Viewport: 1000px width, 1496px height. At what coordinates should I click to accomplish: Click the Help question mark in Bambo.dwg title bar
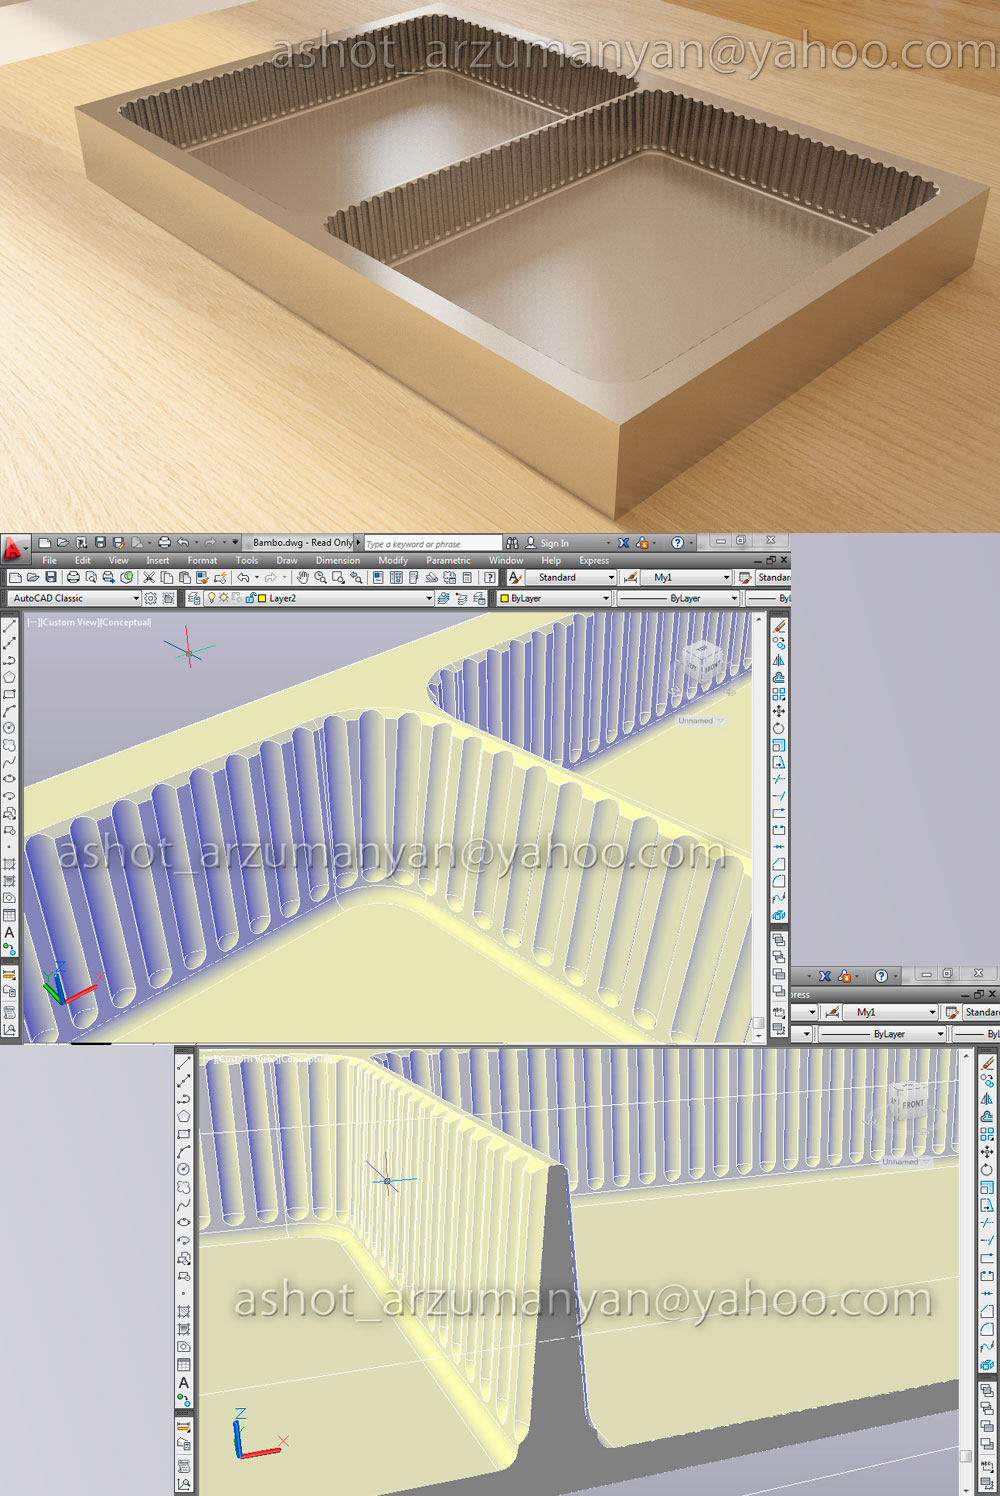tap(678, 543)
